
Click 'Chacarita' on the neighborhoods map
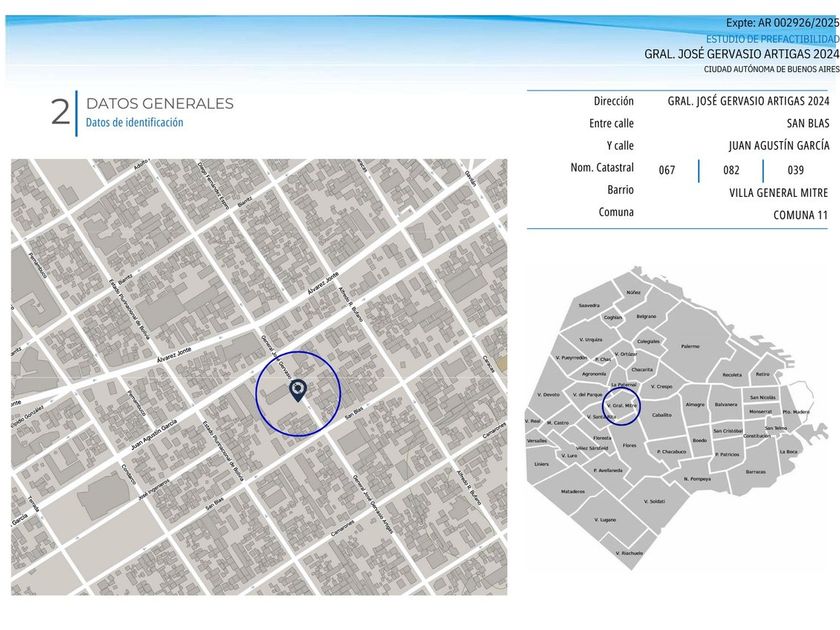tap(642, 369)
